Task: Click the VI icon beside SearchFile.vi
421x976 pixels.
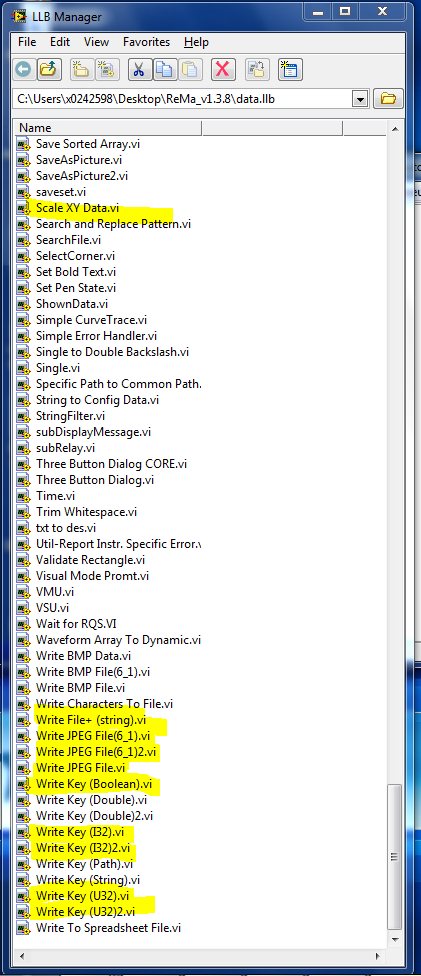Action: 24,240
